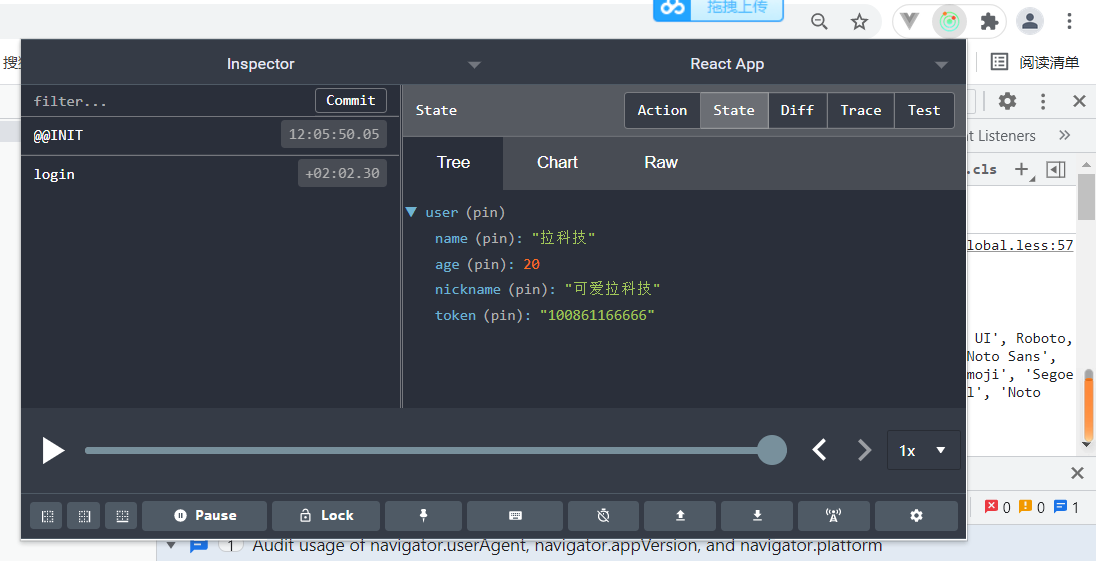Open the keyboard dispatcher icon button
Image resolution: width=1096 pixels, height=561 pixels.
tap(515, 516)
